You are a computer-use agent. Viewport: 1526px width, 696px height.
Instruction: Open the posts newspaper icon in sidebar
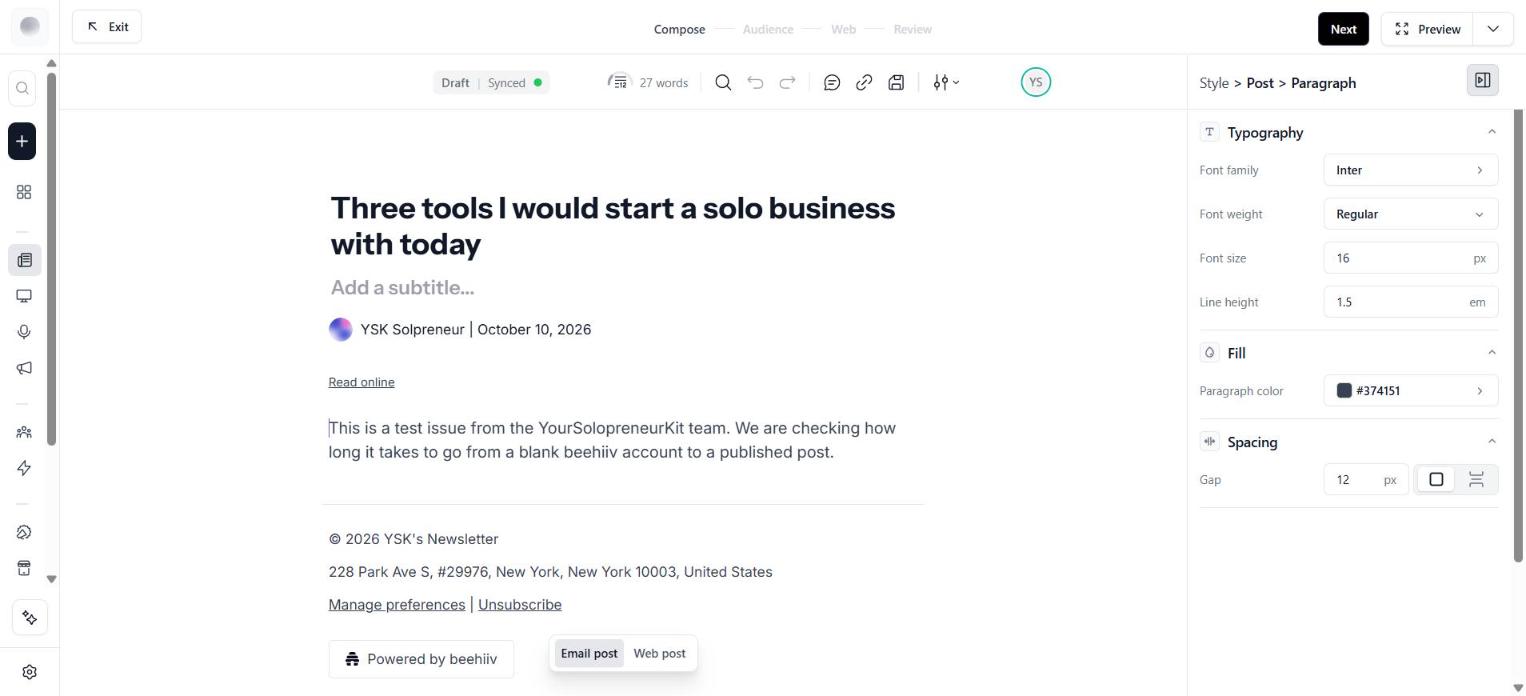24,260
